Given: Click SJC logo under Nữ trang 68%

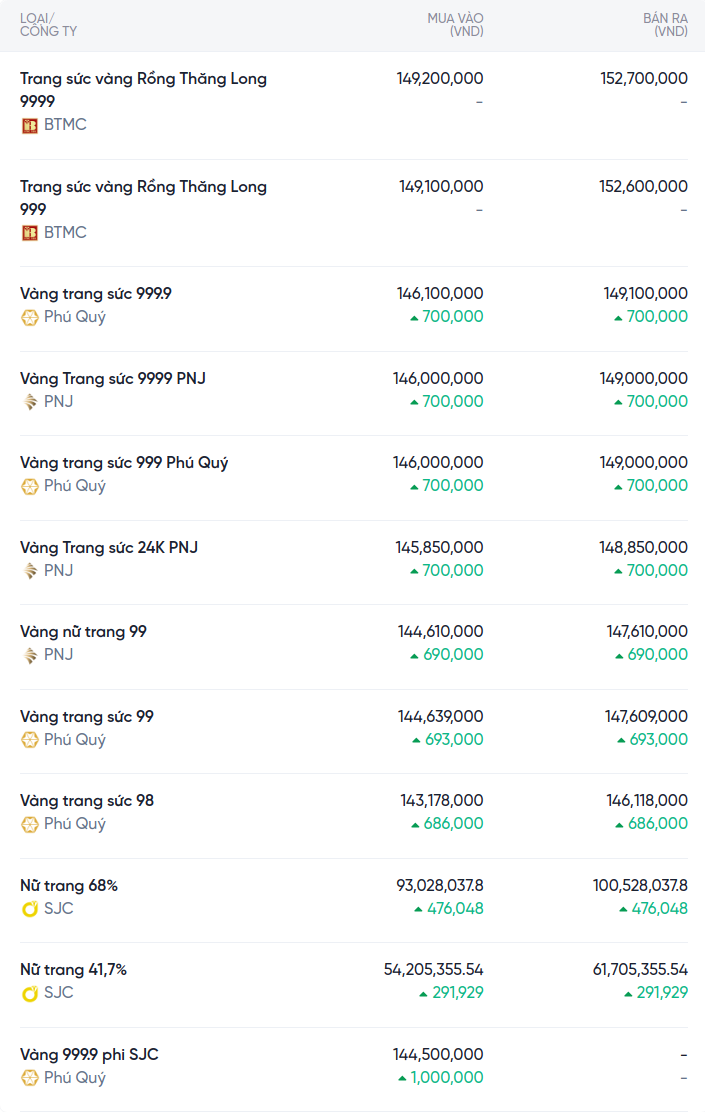Looking at the screenshot, I should pyautogui.click(x=29, y=909).
